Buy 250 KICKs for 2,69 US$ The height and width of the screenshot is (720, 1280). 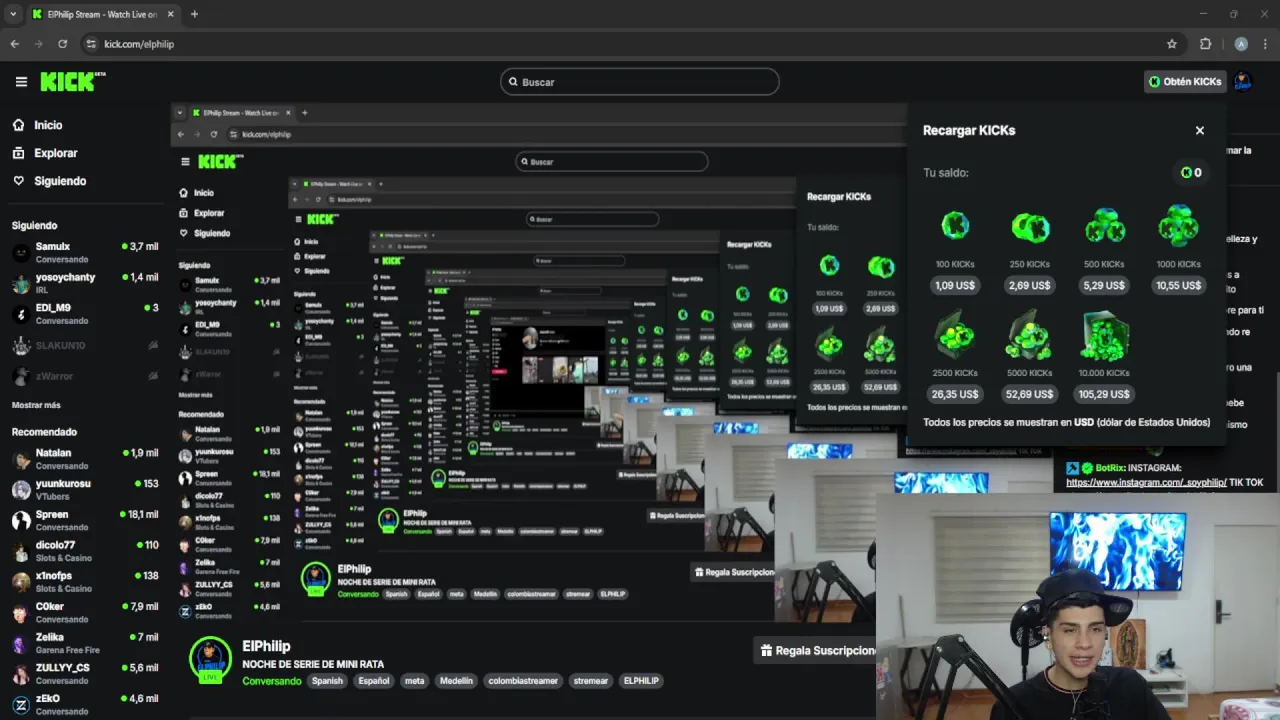(1030, 285)
